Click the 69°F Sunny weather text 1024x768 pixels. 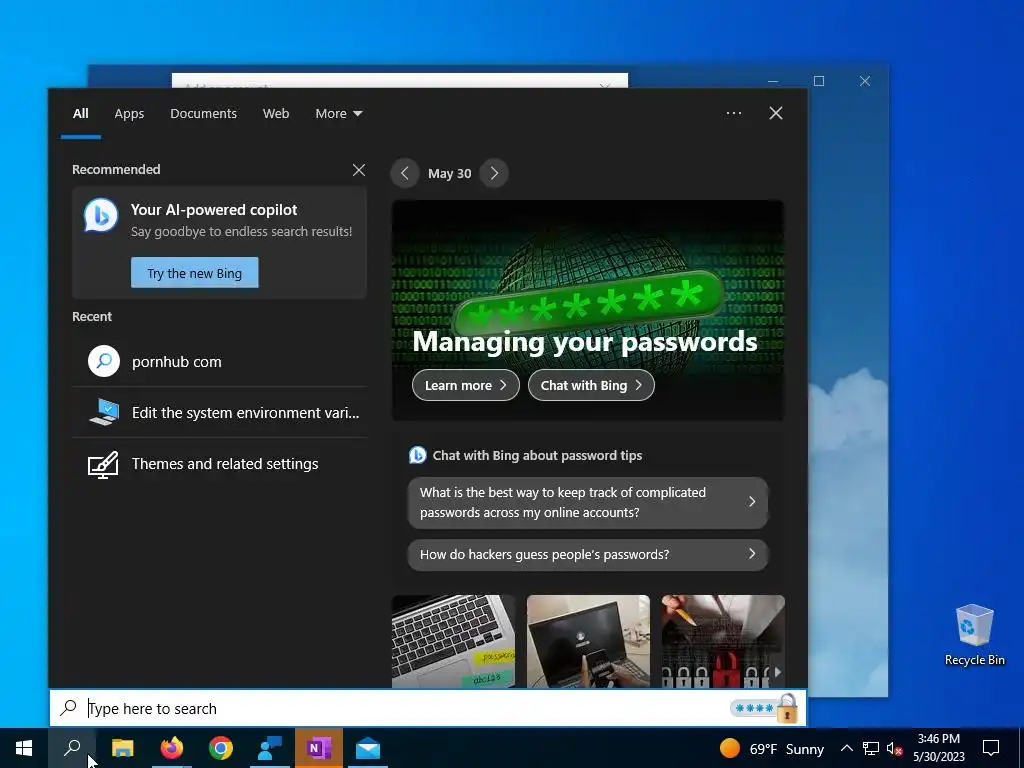[786, 748]
